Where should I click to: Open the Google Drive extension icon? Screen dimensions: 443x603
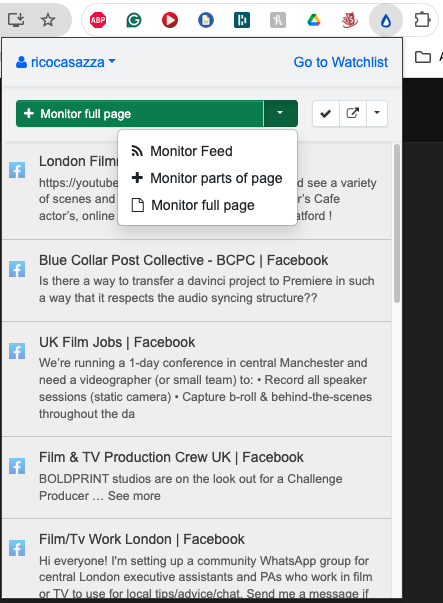click(314, 20)
